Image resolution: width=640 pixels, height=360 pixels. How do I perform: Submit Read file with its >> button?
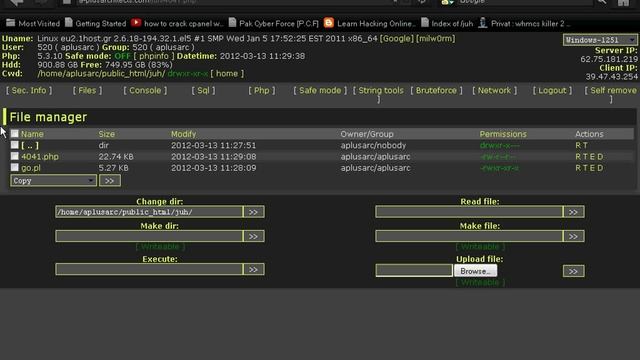point(573,212)
